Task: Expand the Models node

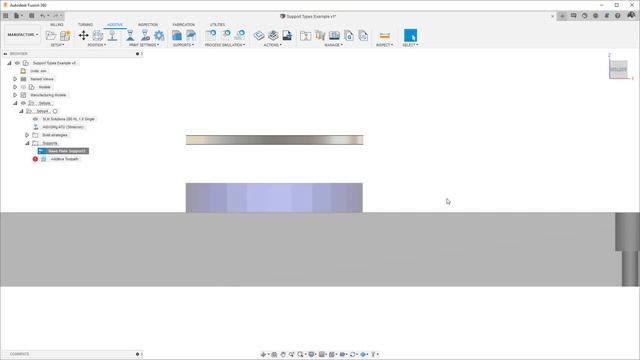Action: 15,87
